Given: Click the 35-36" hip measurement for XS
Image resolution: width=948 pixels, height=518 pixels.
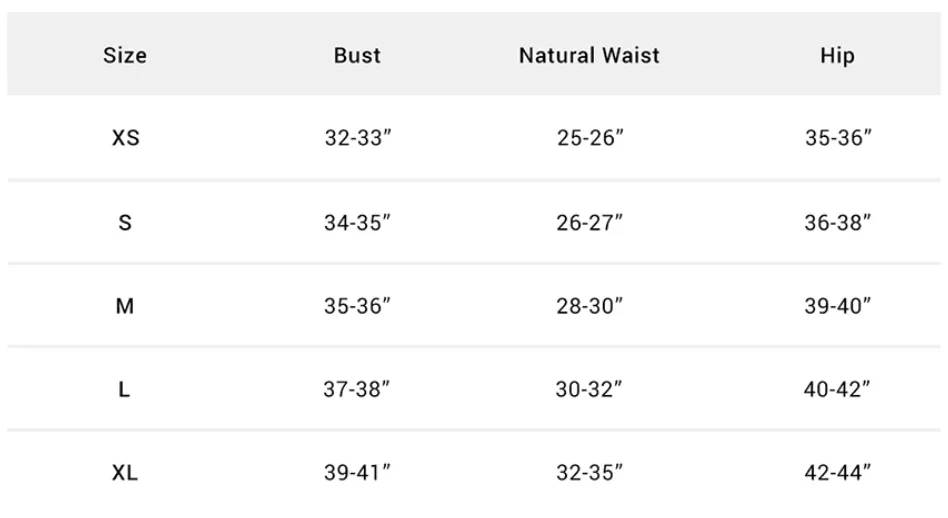Looking at the screenshot, I should [838, 138].
